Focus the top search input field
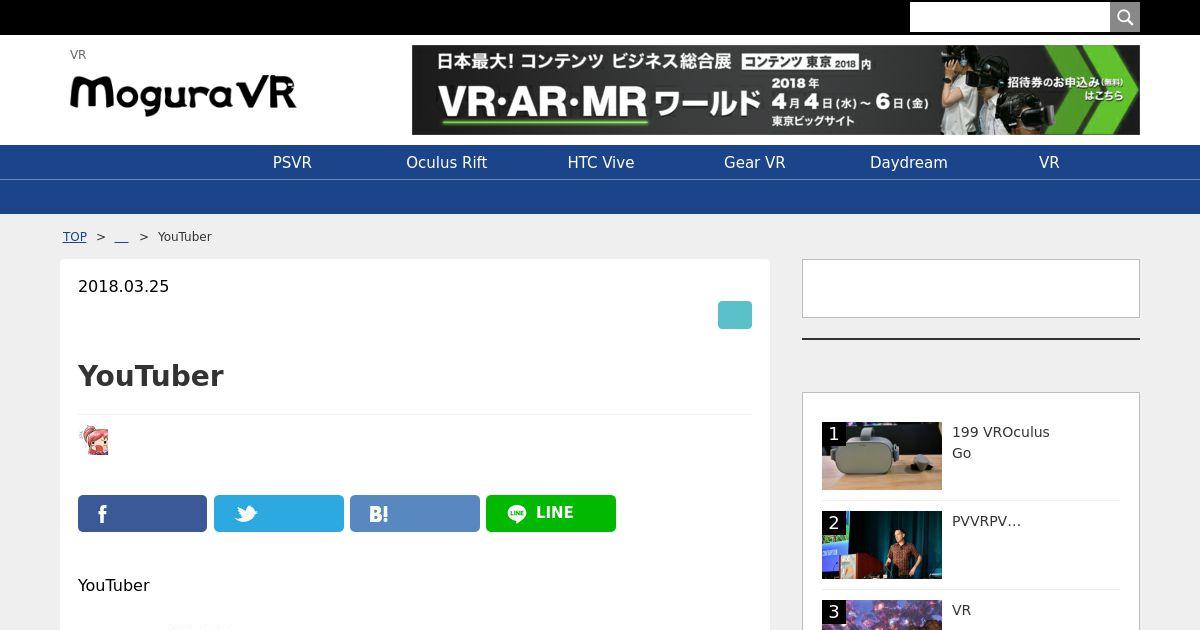 point(1010,17)
